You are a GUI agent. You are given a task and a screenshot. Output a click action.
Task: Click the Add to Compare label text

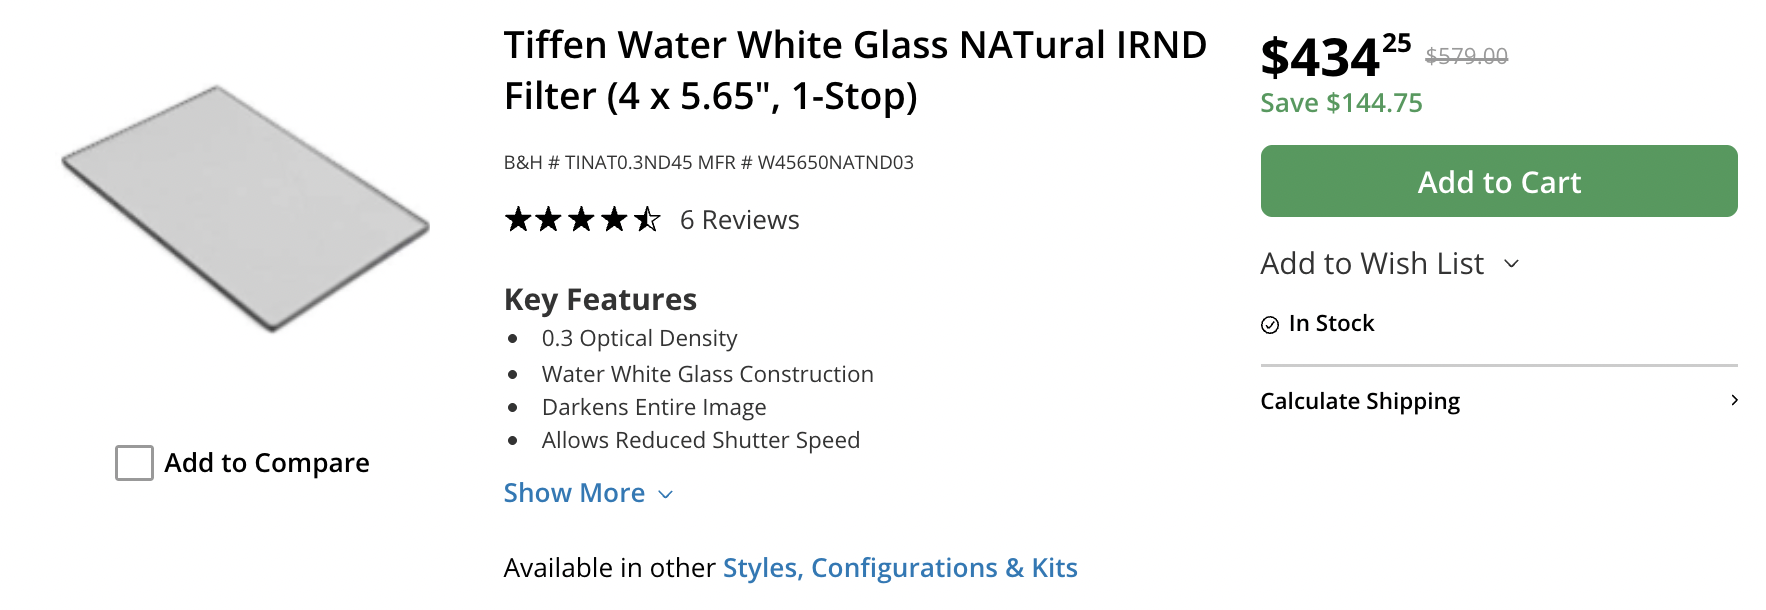[x=267, y=463]
